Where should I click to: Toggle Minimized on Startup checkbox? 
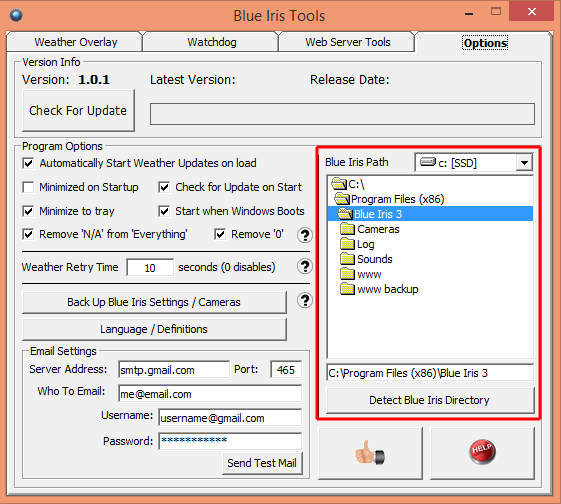click(28, 187)
